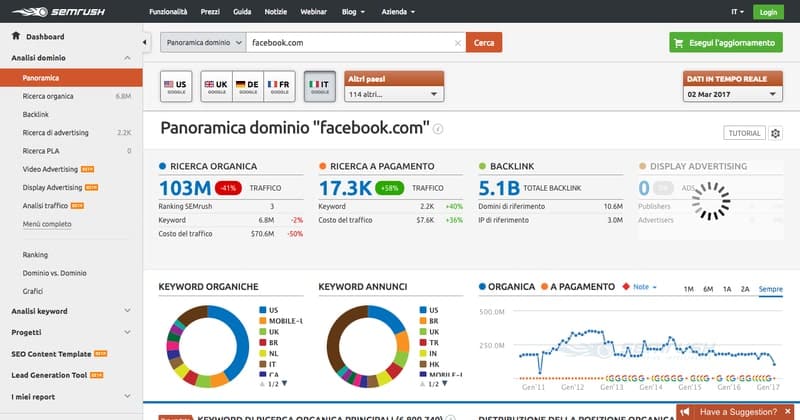The height and width of the screenshot is (420, 800).
Task: Open the Dashboard home icon
Action: click(x=16, y=36)
